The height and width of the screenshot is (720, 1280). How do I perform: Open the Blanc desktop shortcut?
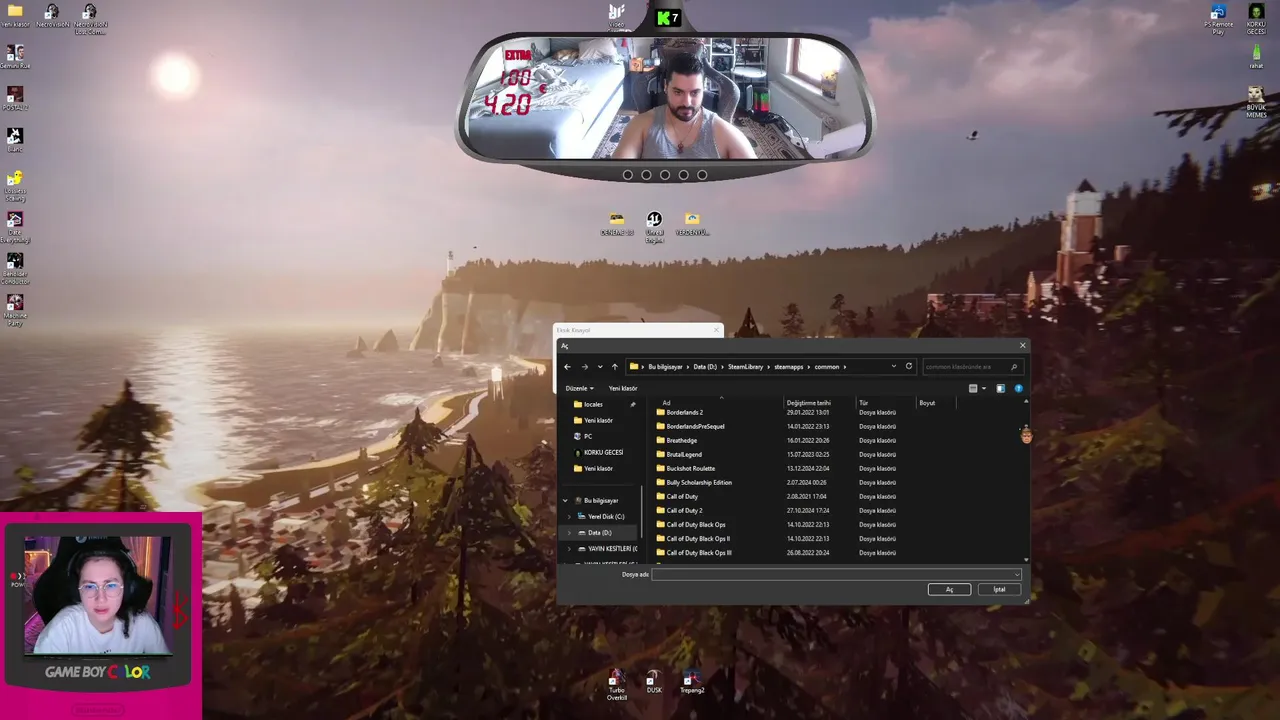pos(15,138)
